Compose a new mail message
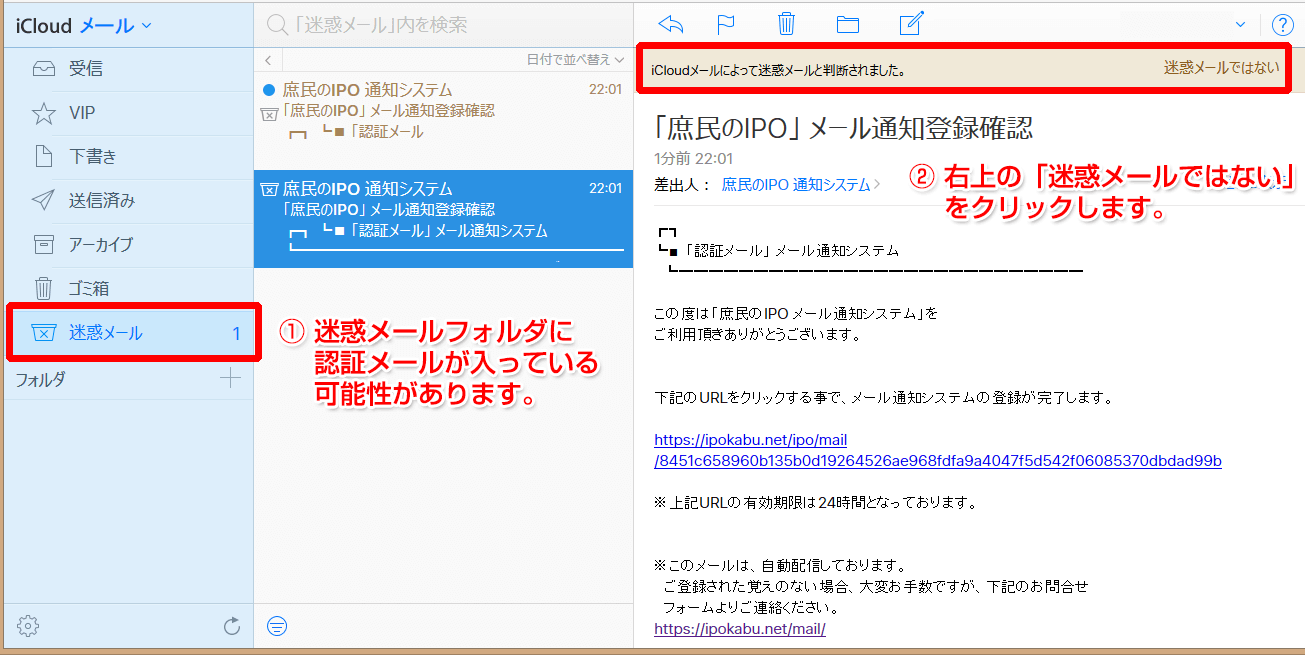Screen dimensions: 1305x655 click(x=910, y=24)
